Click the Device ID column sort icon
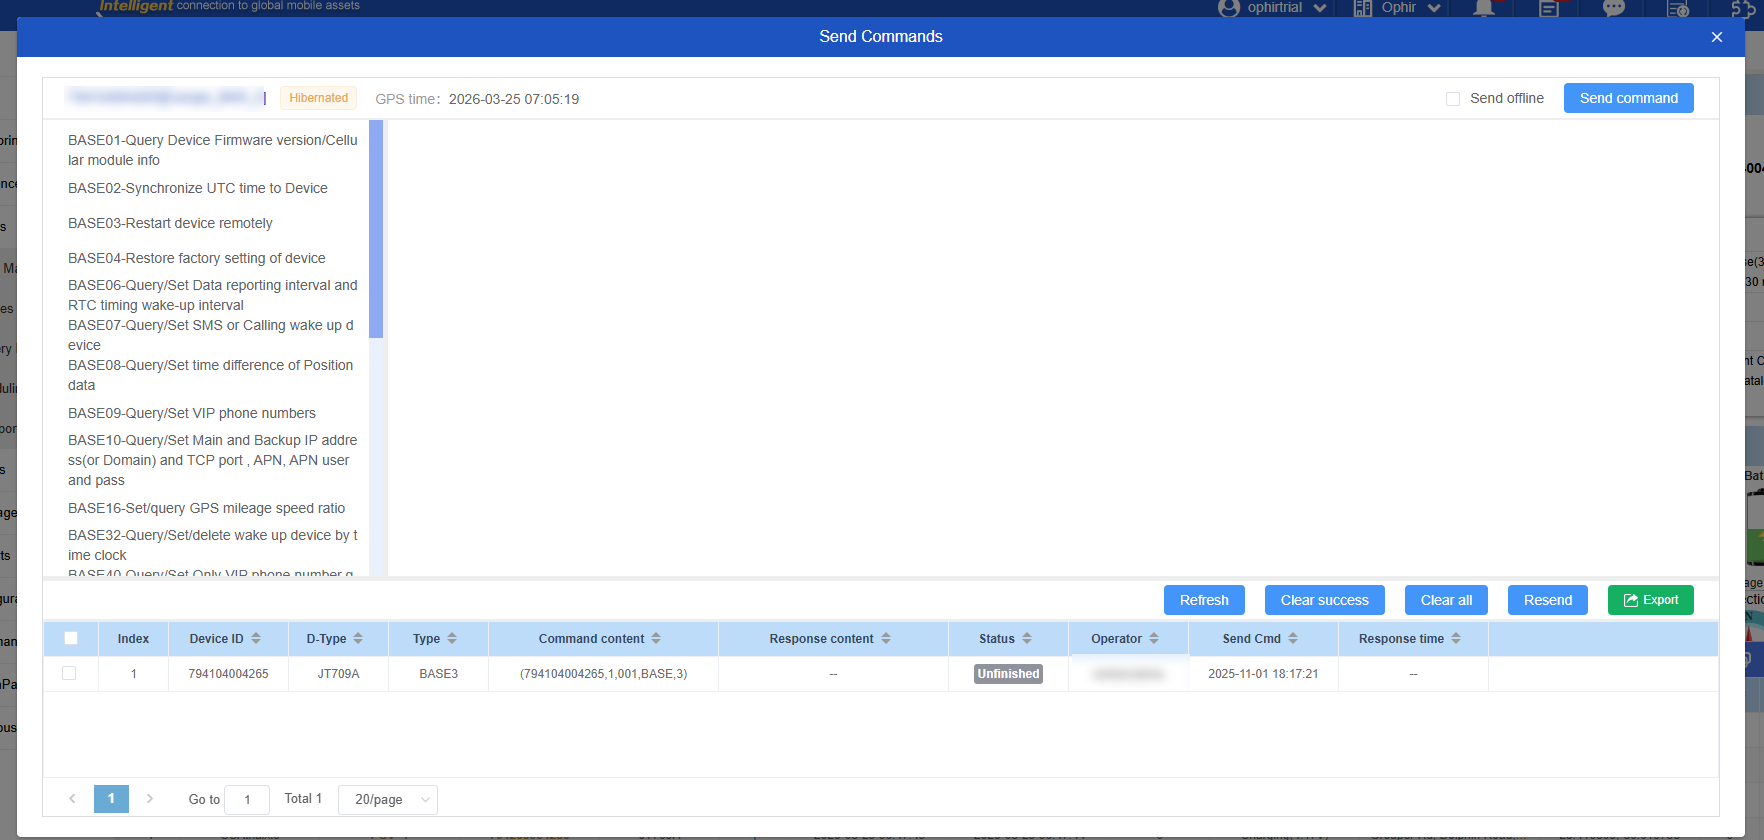1764x840 pixels. [x=256, y=639]
